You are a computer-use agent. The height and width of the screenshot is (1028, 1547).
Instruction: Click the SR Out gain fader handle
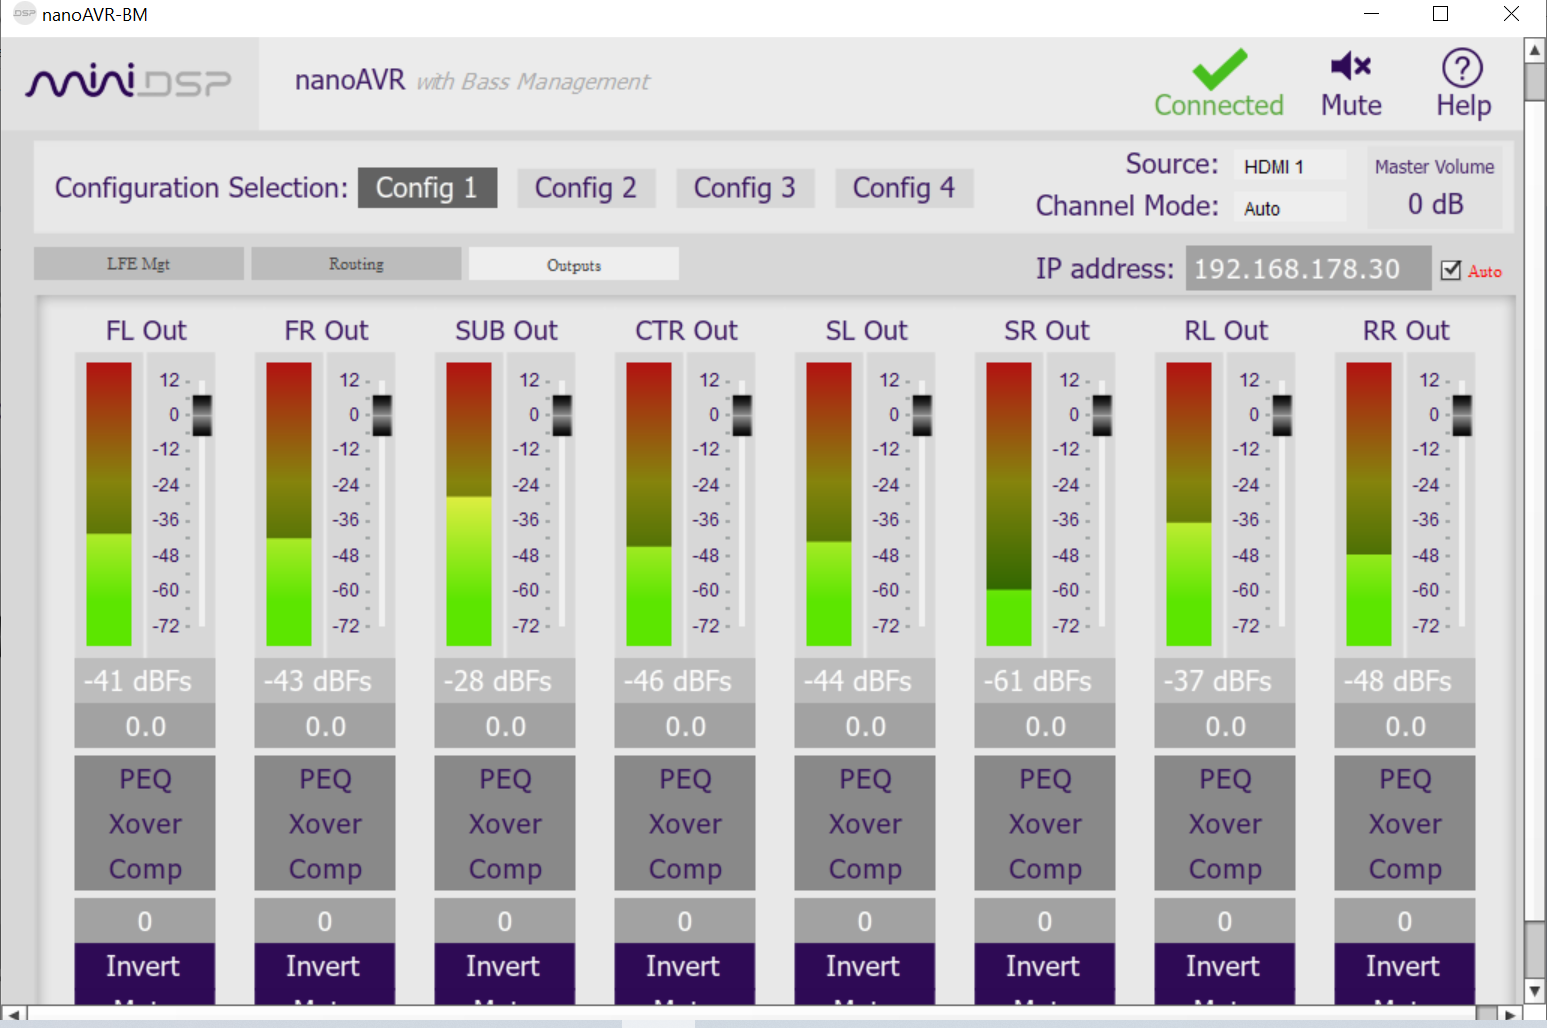click(x=1102, y=415)
